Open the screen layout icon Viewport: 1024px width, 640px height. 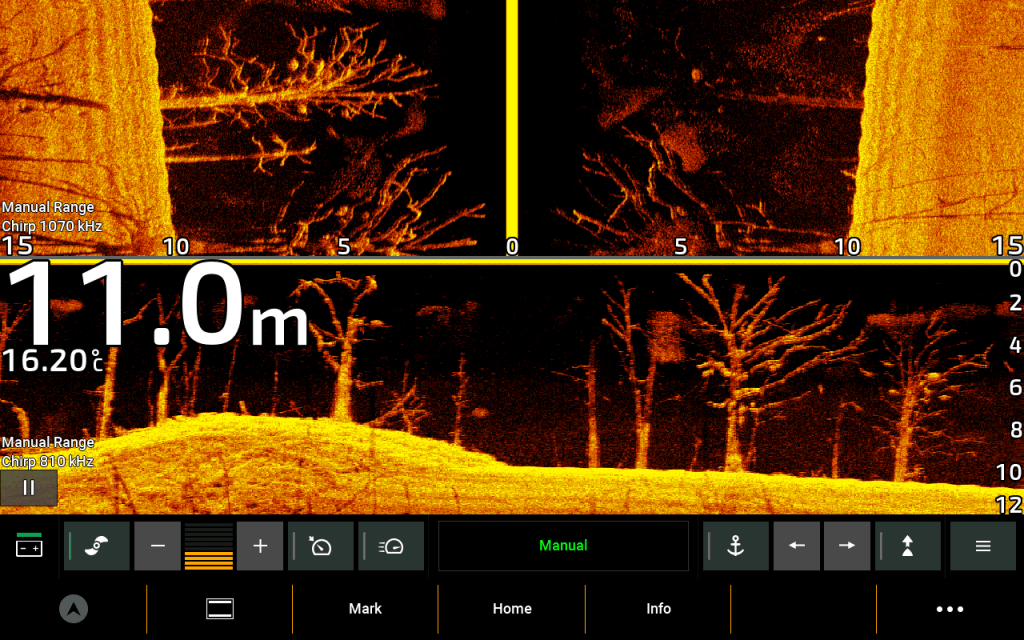(x=219, y=608)
